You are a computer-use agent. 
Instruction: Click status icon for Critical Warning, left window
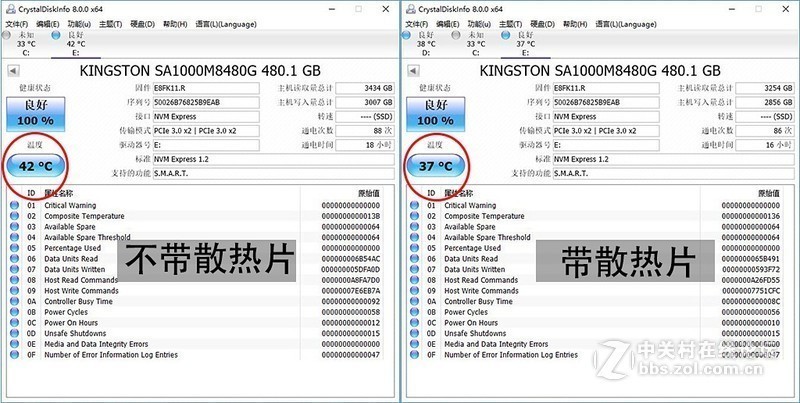14,205
